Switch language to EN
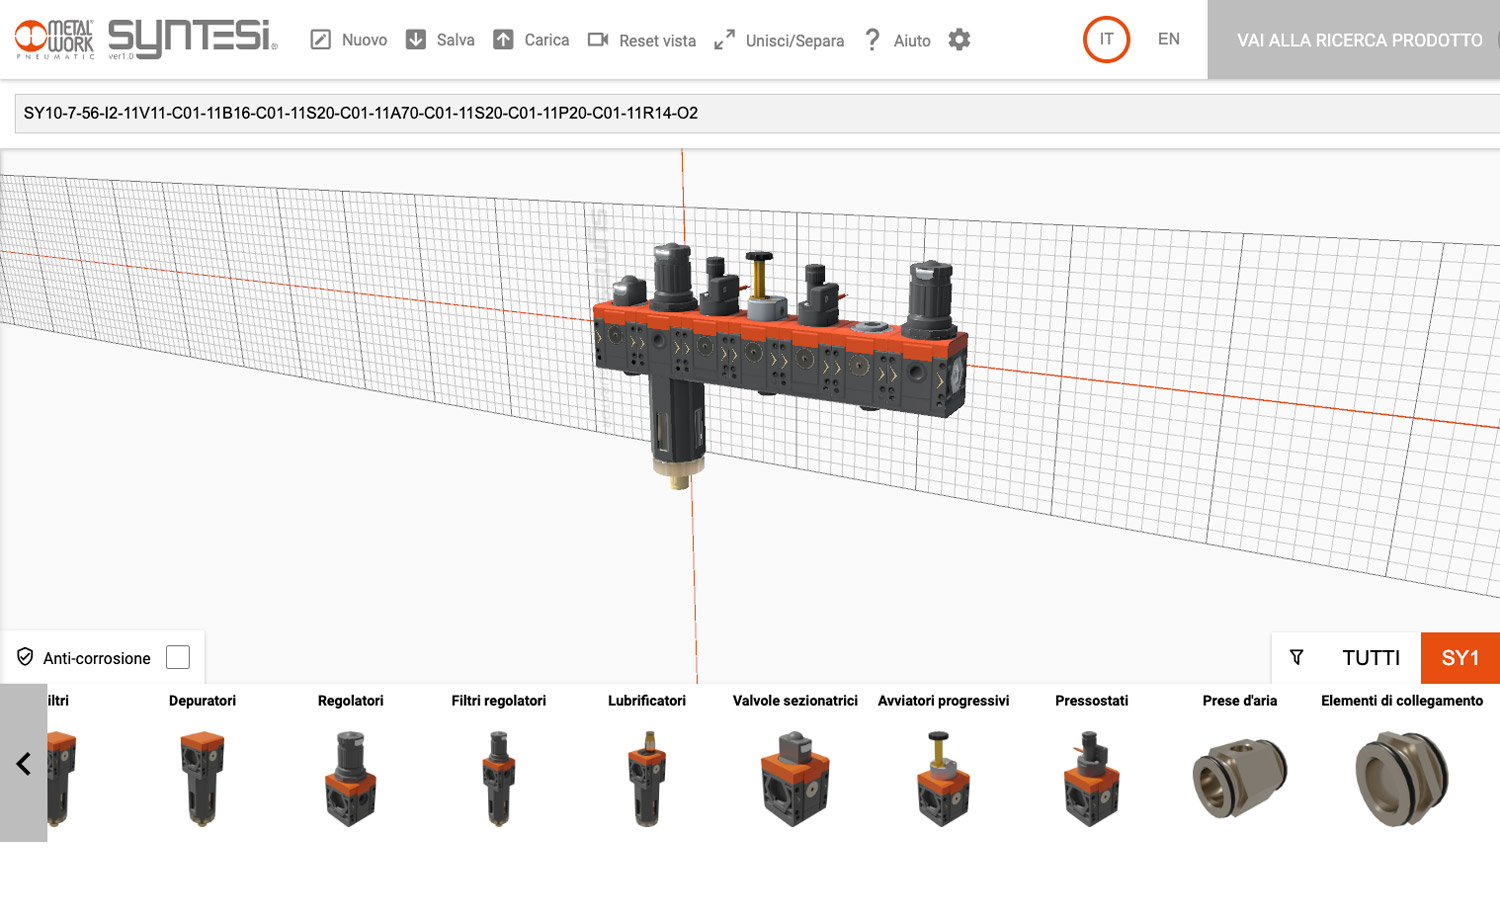Image resolution: width=1500 pixels, height=912 pixels. click(x=1168, y=39)
